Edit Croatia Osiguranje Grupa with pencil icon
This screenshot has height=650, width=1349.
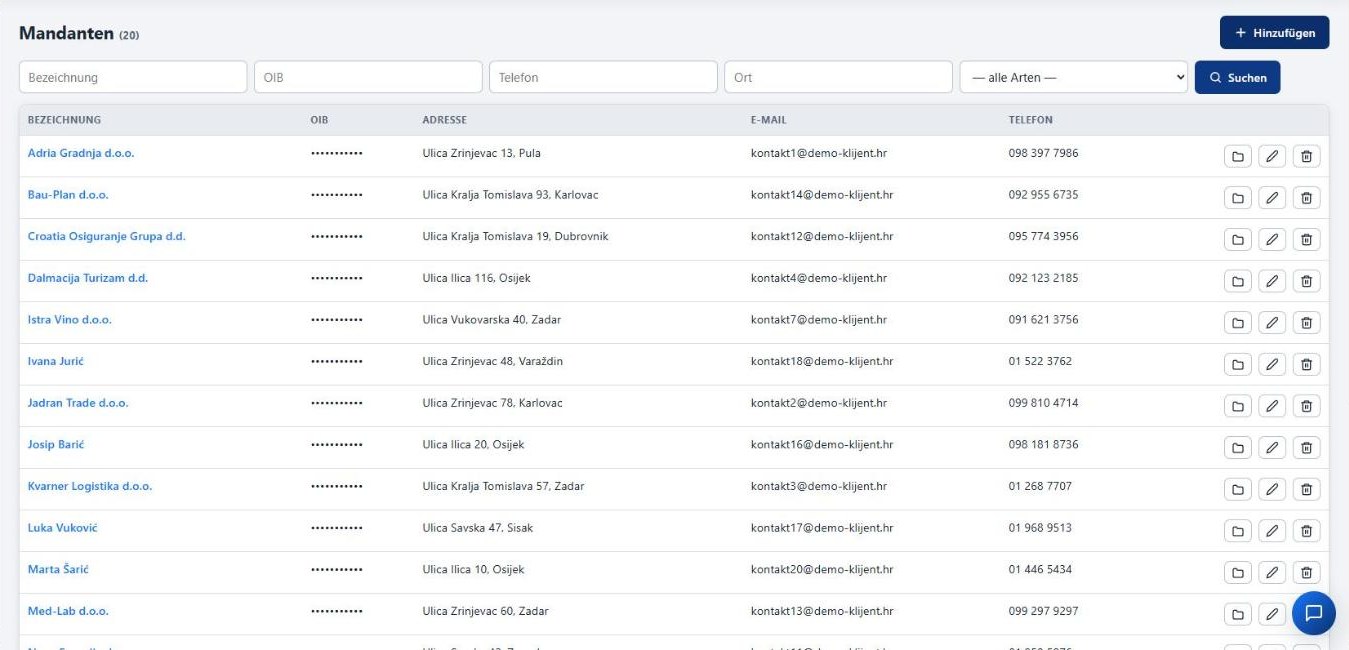pyautogui.click(x=1272, y=240)
